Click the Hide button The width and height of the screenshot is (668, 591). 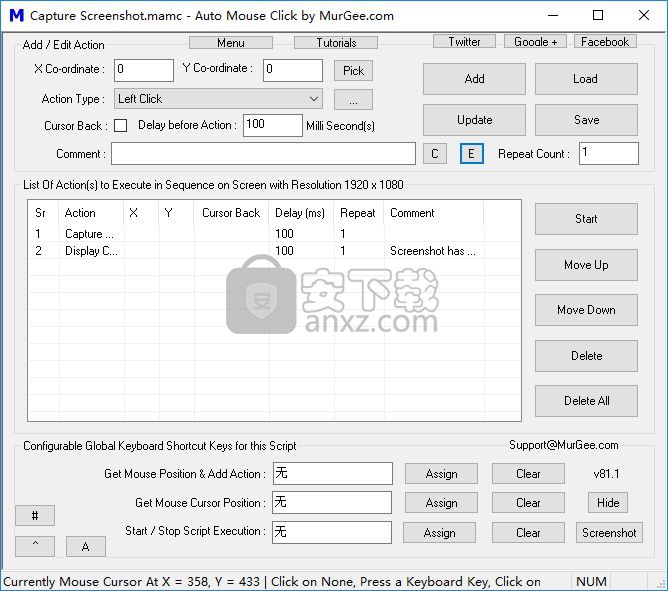[x=608, y=503]
